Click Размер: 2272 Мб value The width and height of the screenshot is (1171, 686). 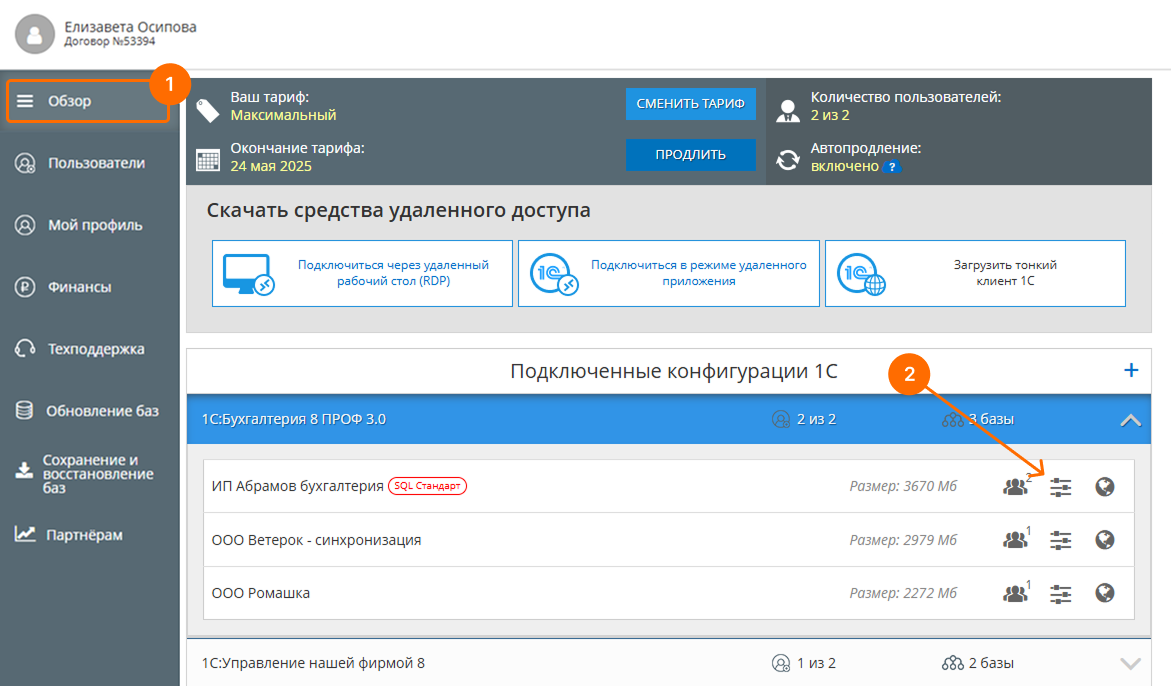tap(903, 593)
